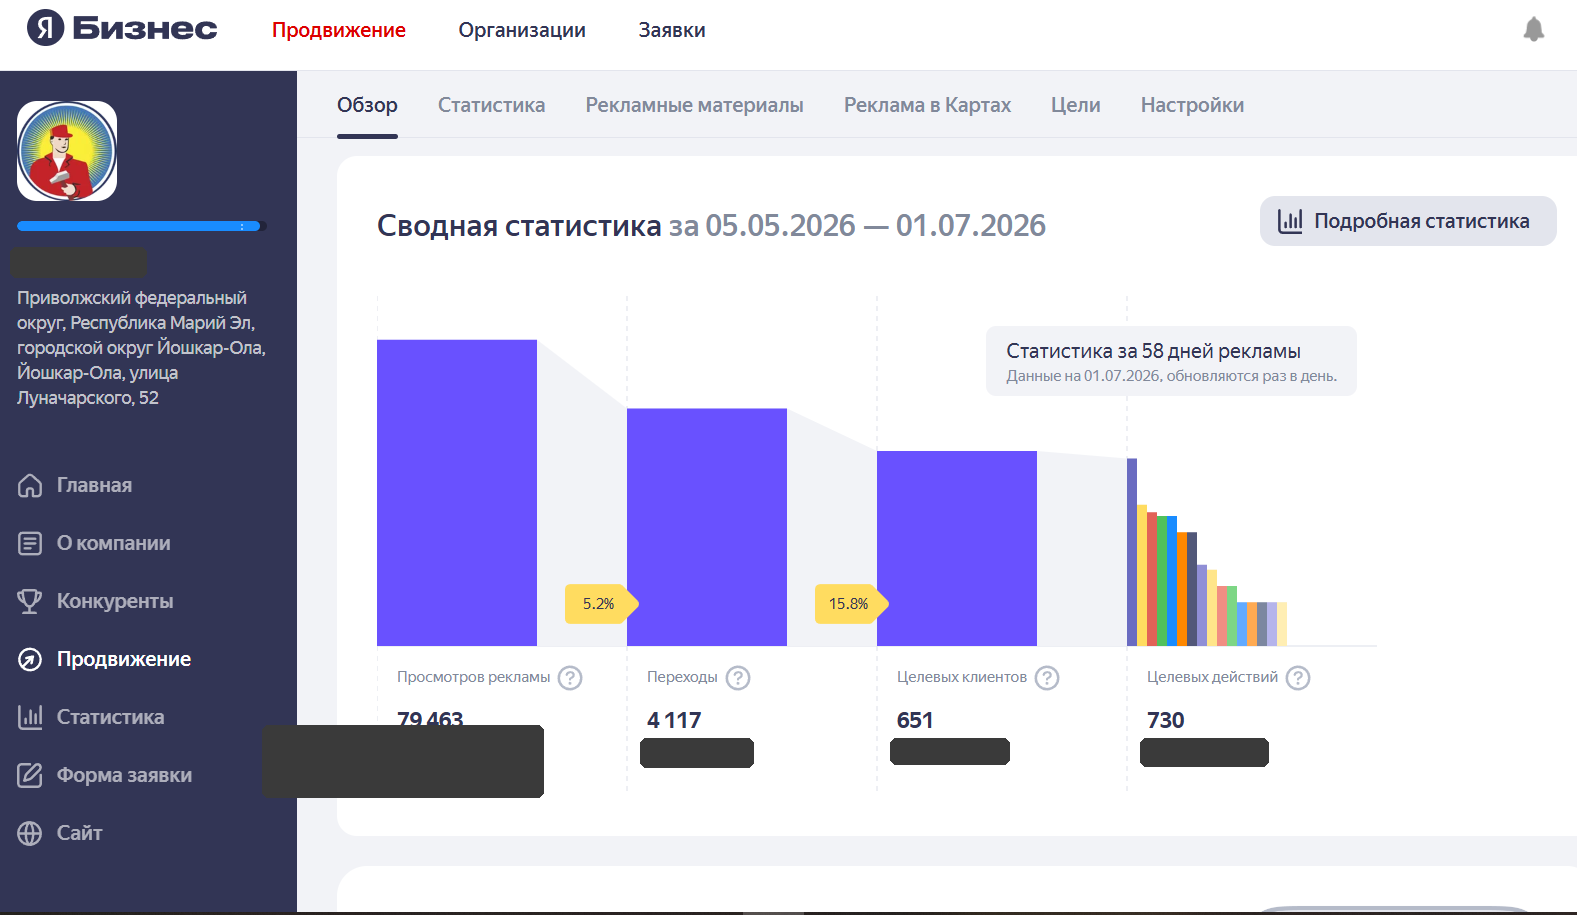The width and height of the screenshot is (1577, 915).
Task: Click the Переходы funnel bar
Action: point(707,527)
